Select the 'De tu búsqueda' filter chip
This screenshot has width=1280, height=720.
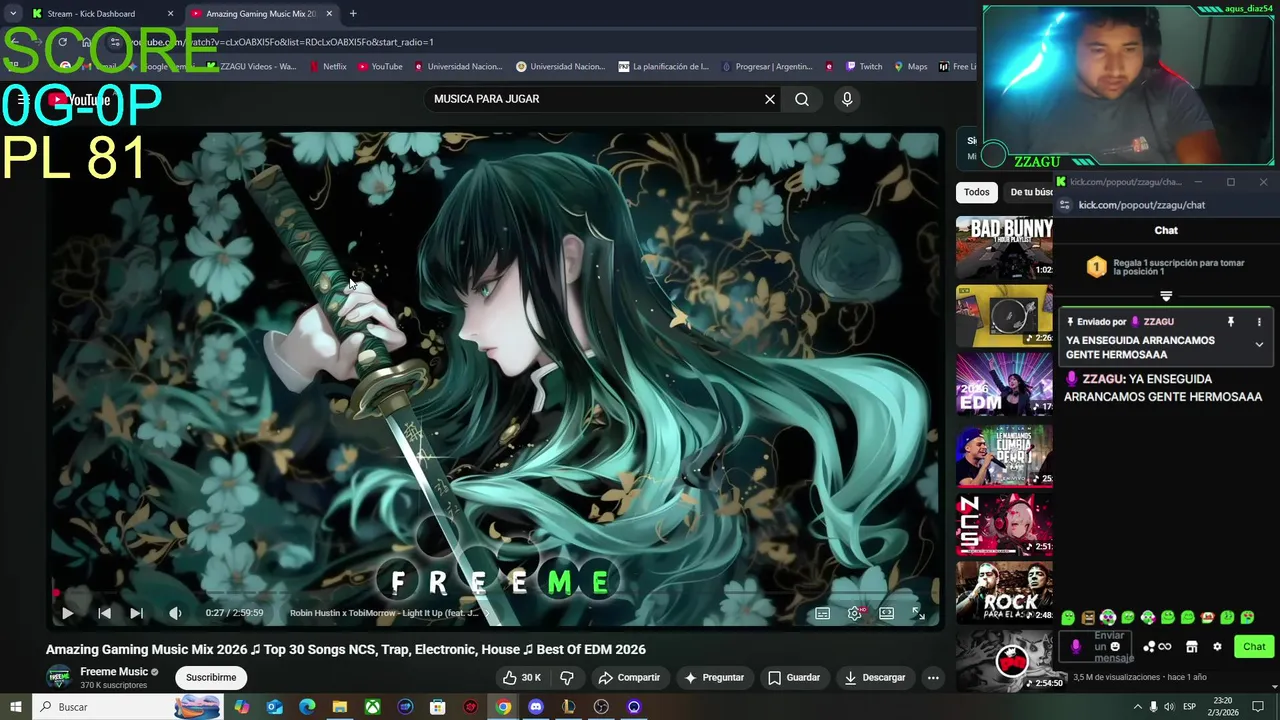1030,192
